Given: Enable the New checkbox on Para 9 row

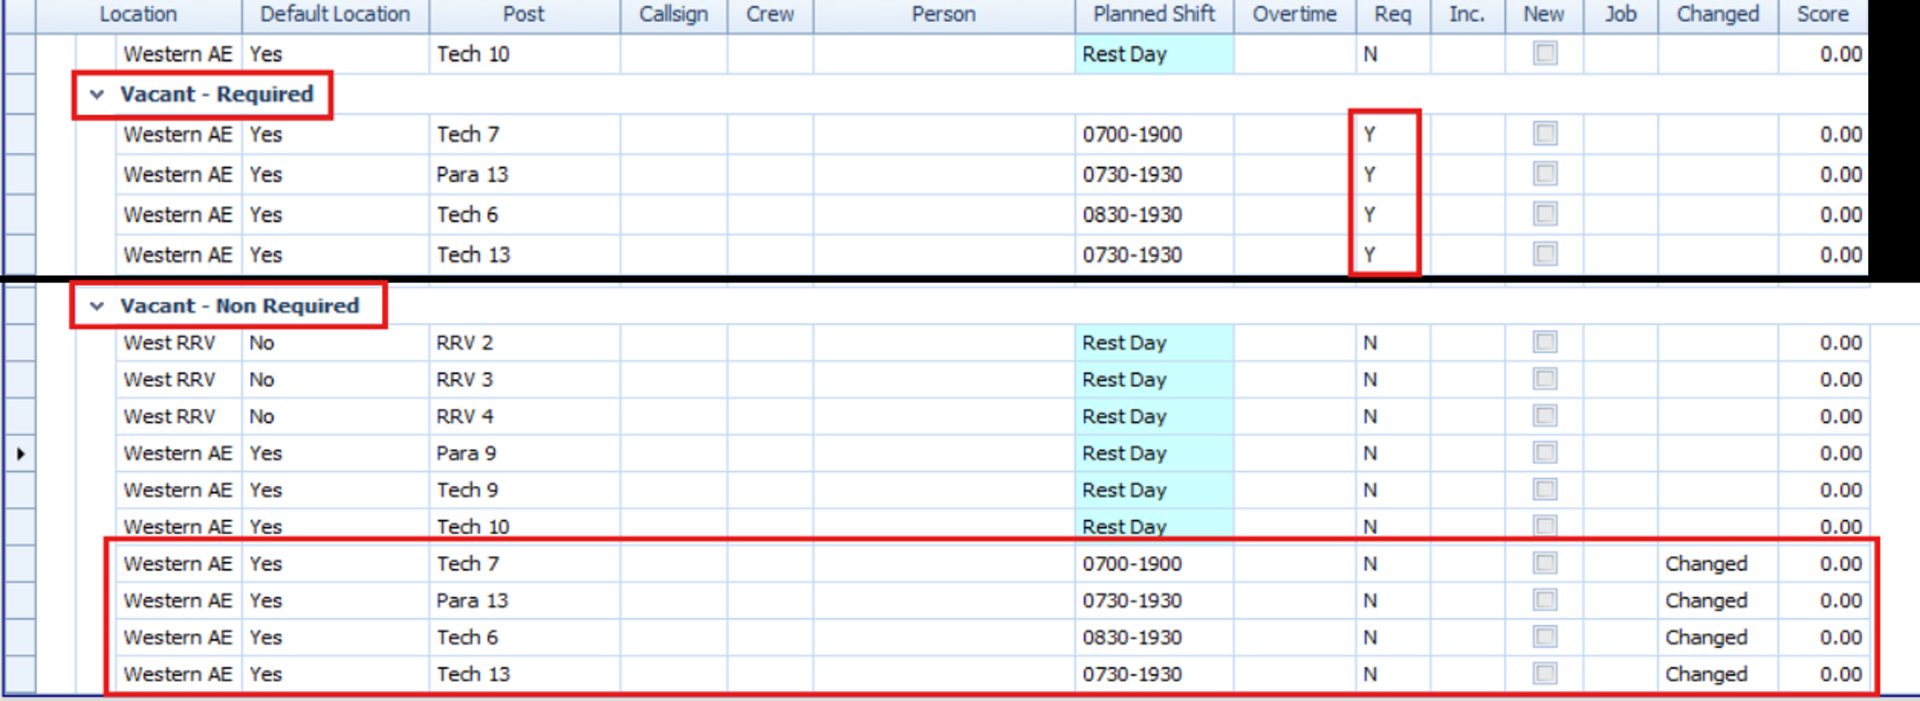Looking at the screenshot, I should coord(1545,453).
